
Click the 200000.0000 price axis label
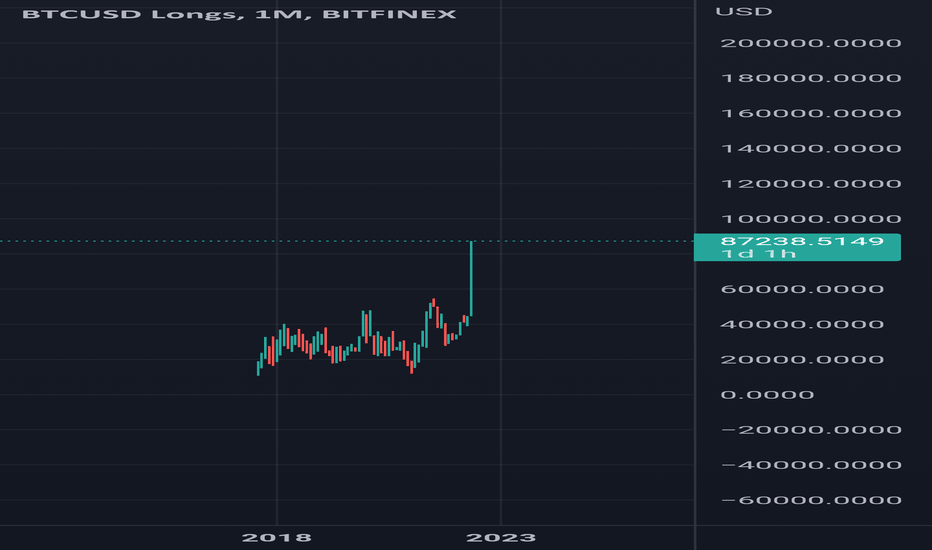[811, 43]
